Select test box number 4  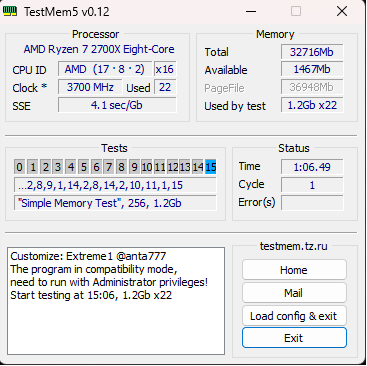(x=71, y=167)
